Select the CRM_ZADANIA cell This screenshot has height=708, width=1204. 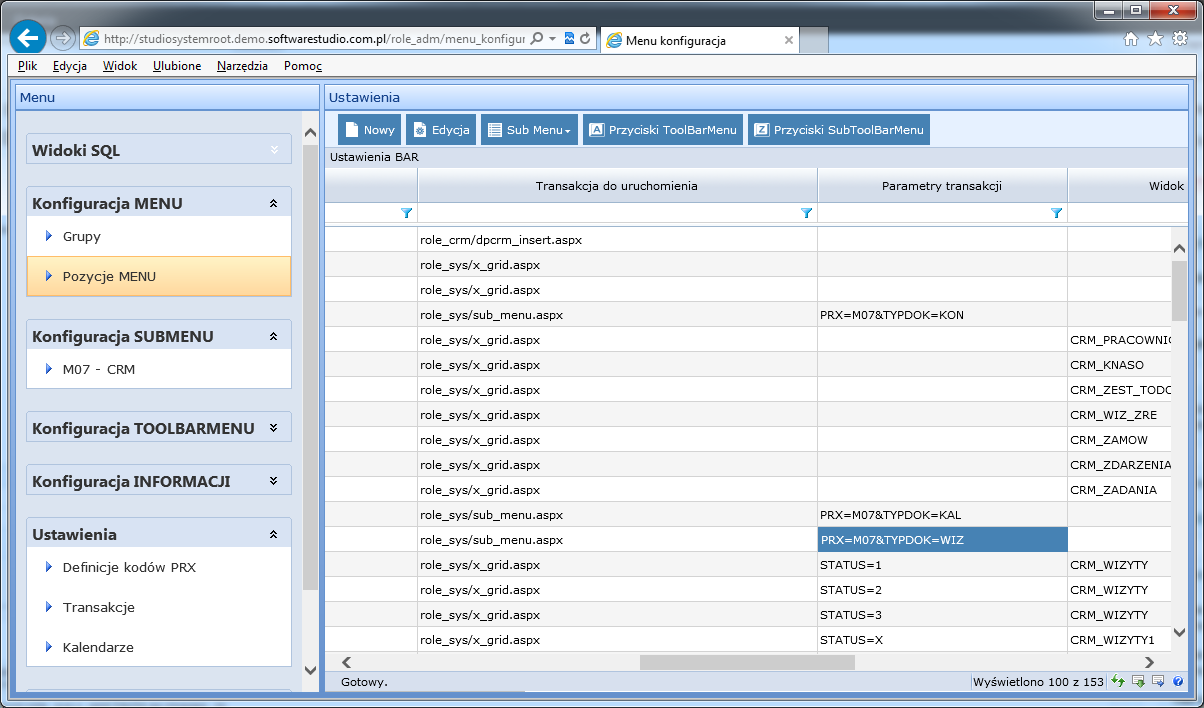1120,490
